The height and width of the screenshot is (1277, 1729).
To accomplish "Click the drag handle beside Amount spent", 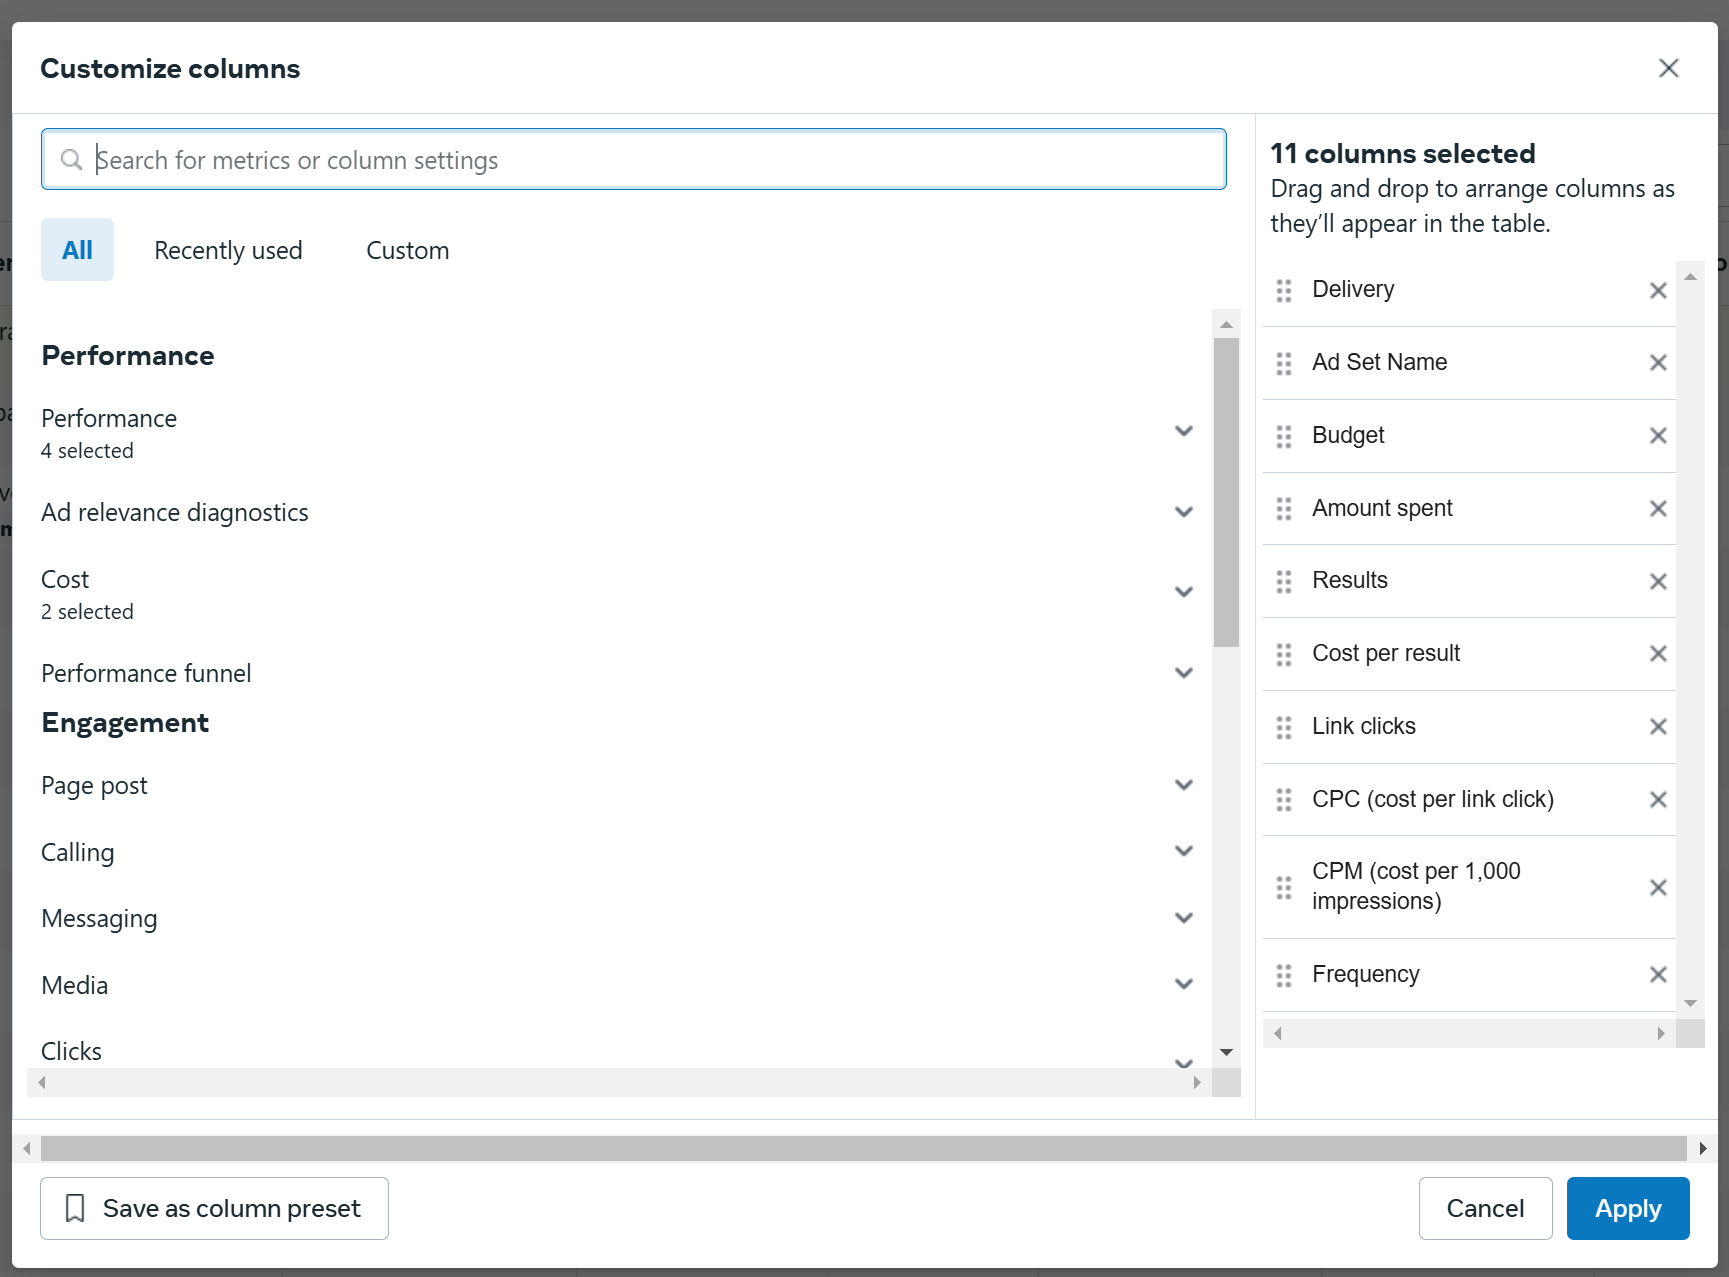I will pyautogui.click(x=1284, y=509).
